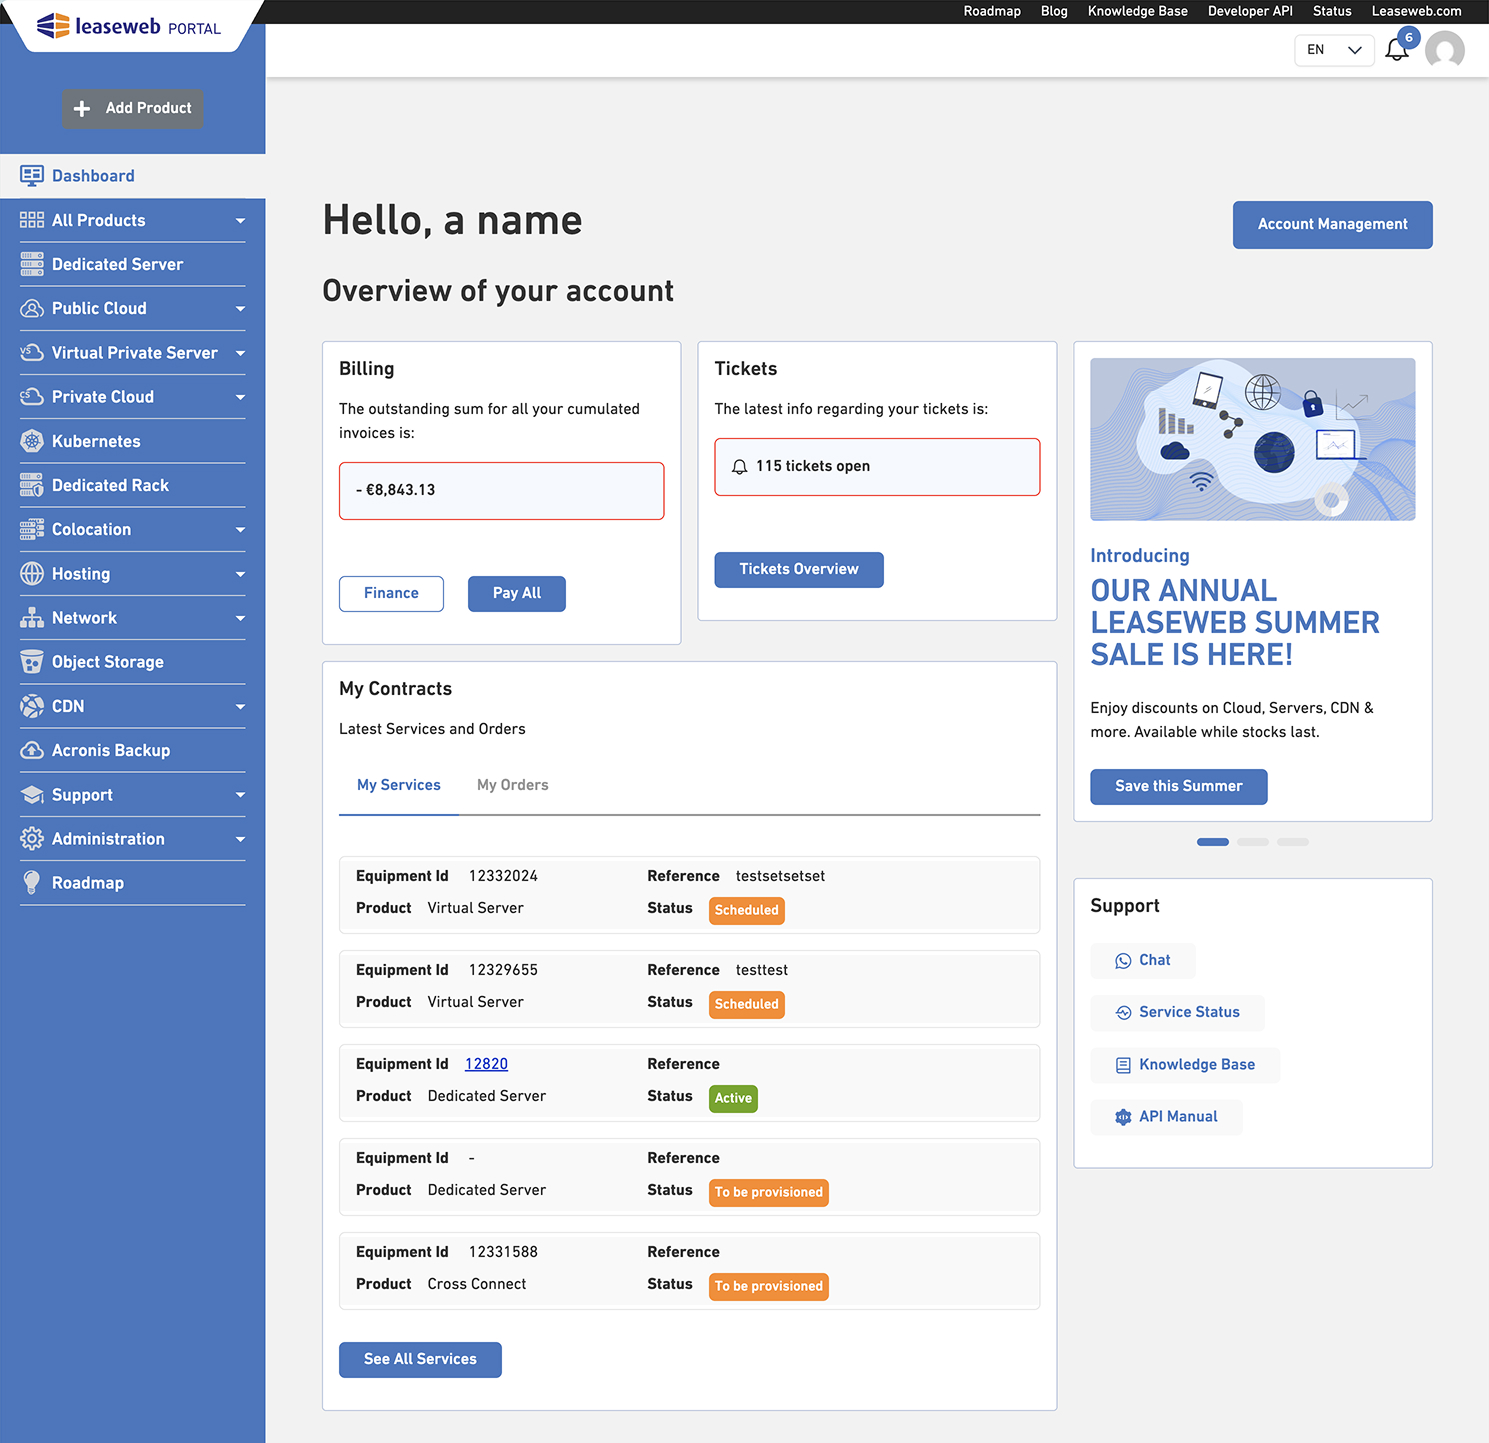Select the first carousel indicator
This screenshot has height=1443, width=1489.
pyautogui.click(x=1213, y=842)
